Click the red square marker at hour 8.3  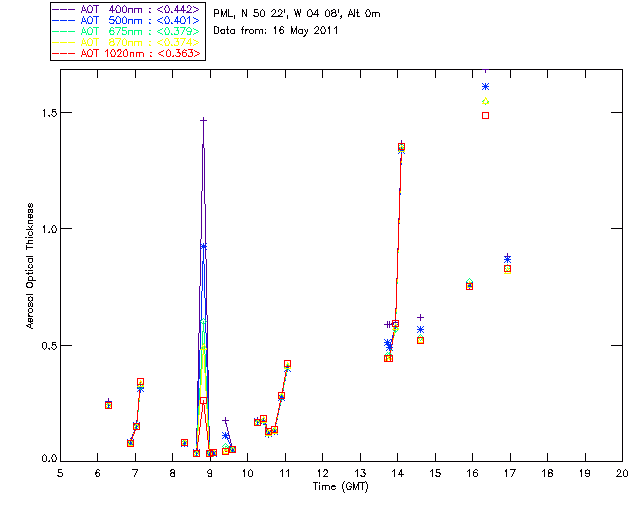(x=184, y=443)
